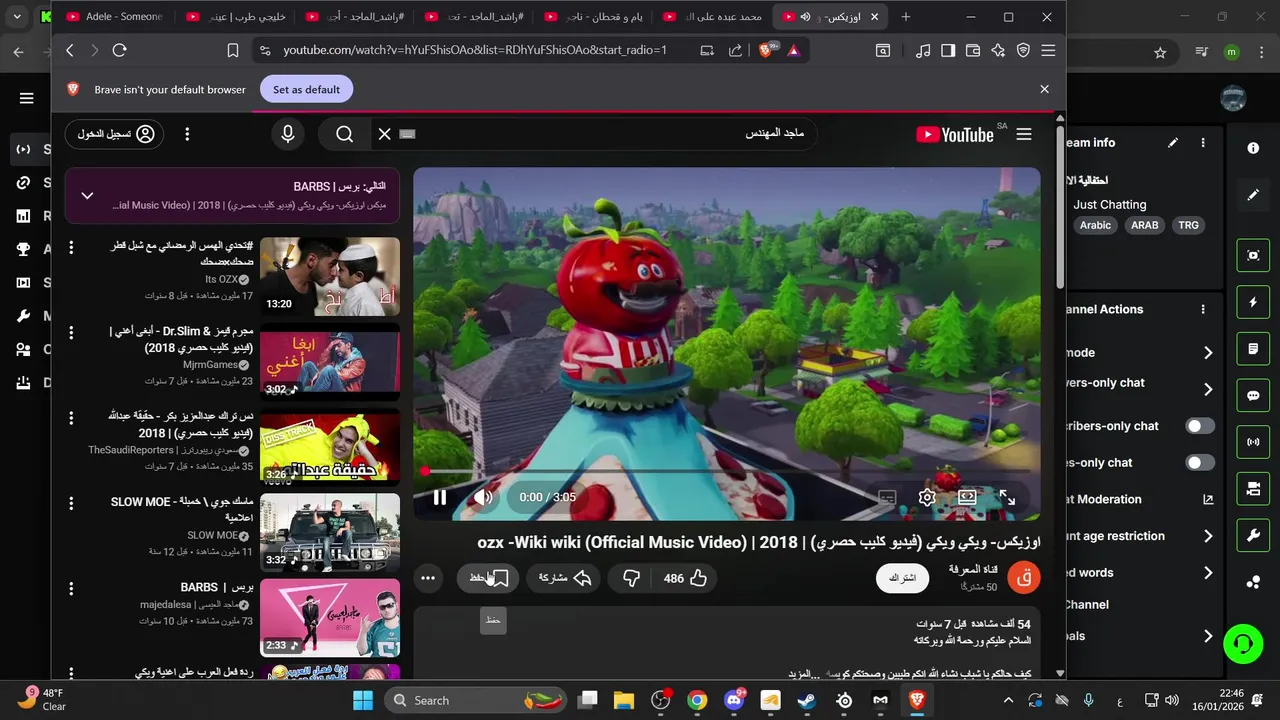Edit stream info with the pencil

[1173, 143]
